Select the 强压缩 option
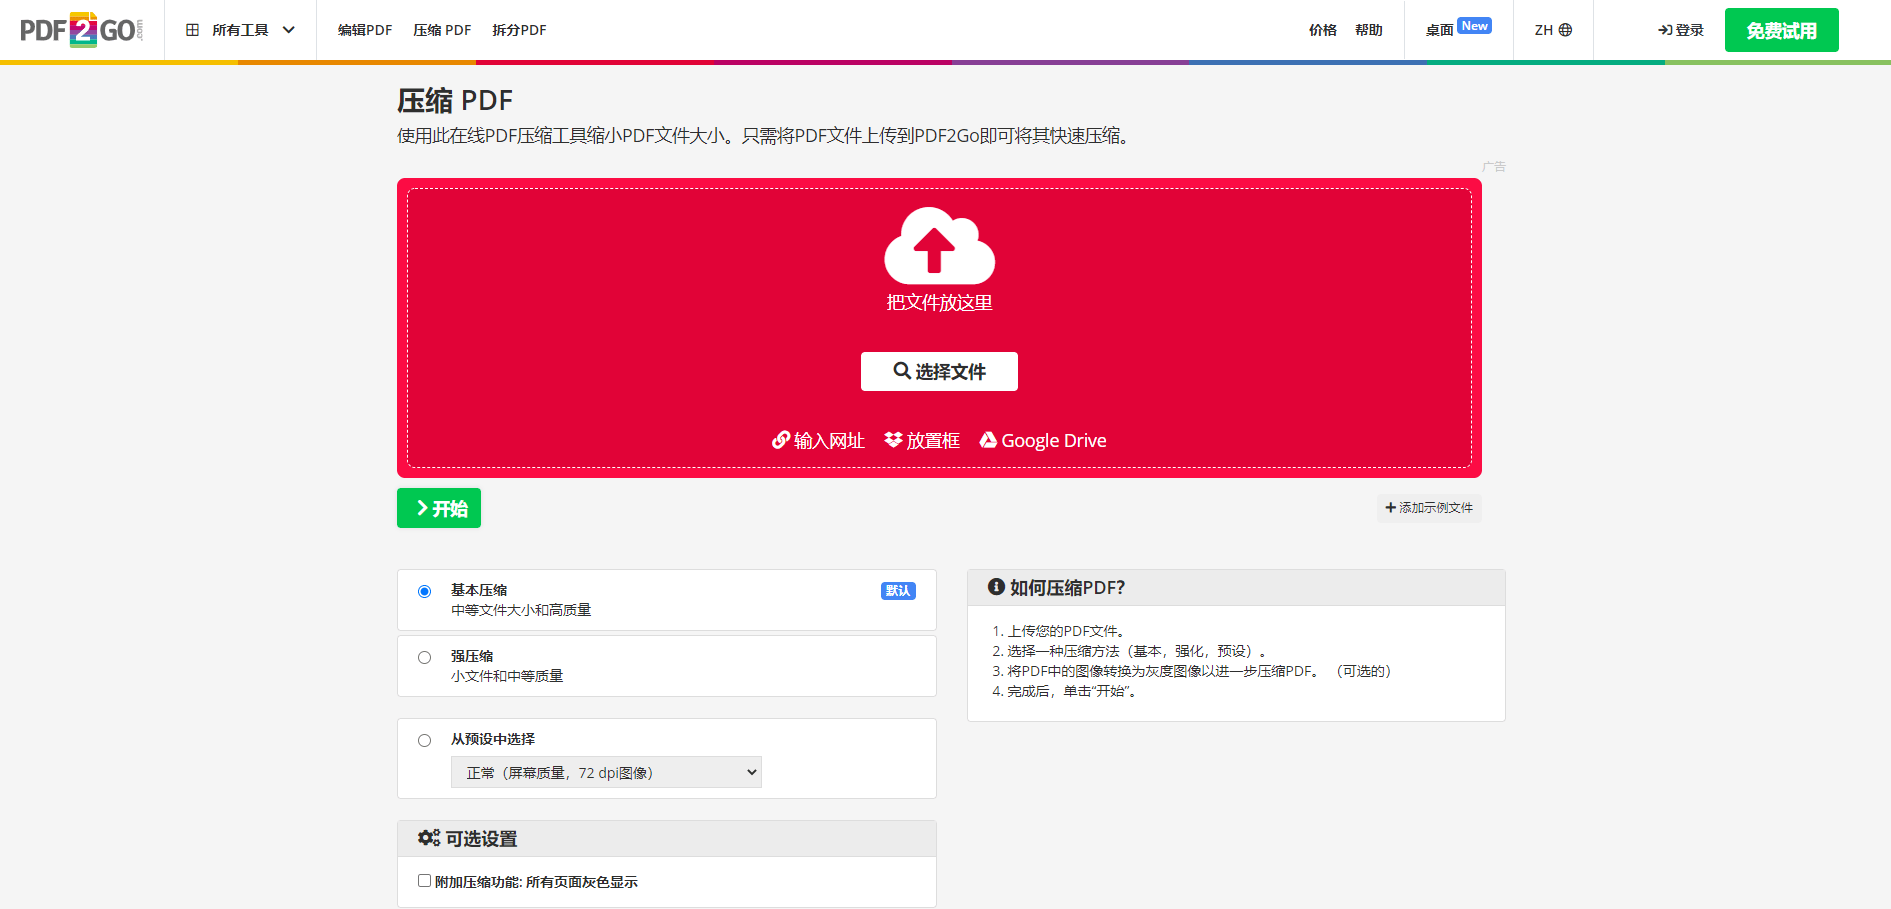 click(424, 657)
